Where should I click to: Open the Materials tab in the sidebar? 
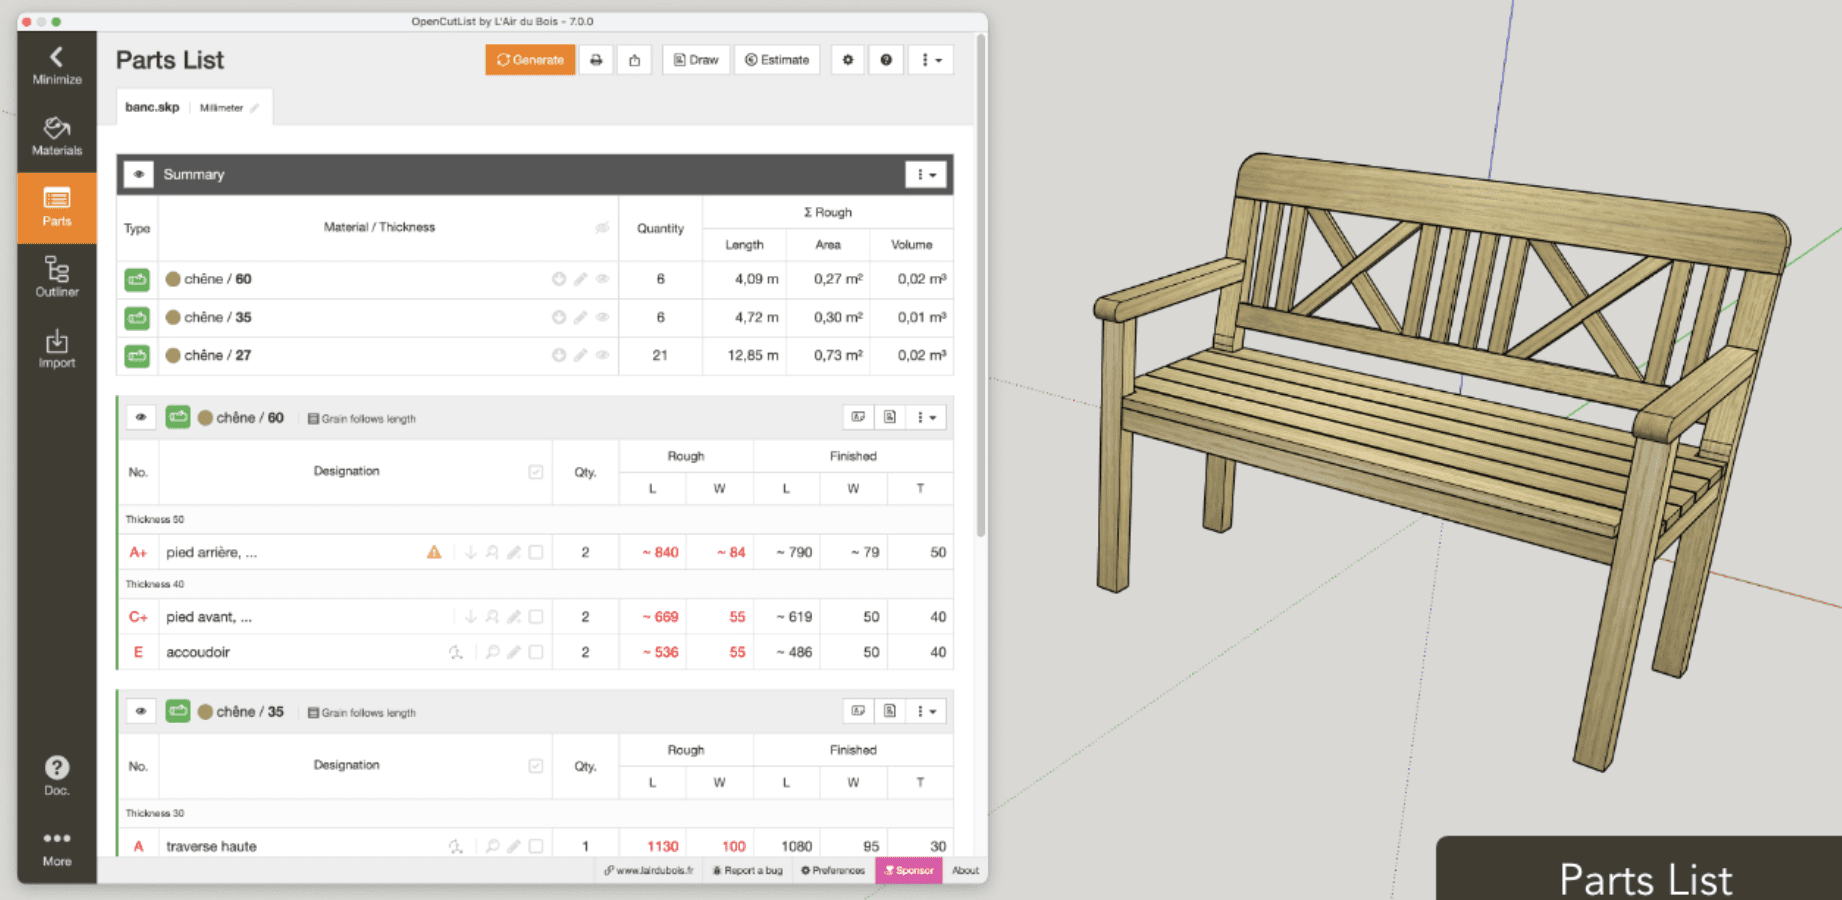click(56, 137)
